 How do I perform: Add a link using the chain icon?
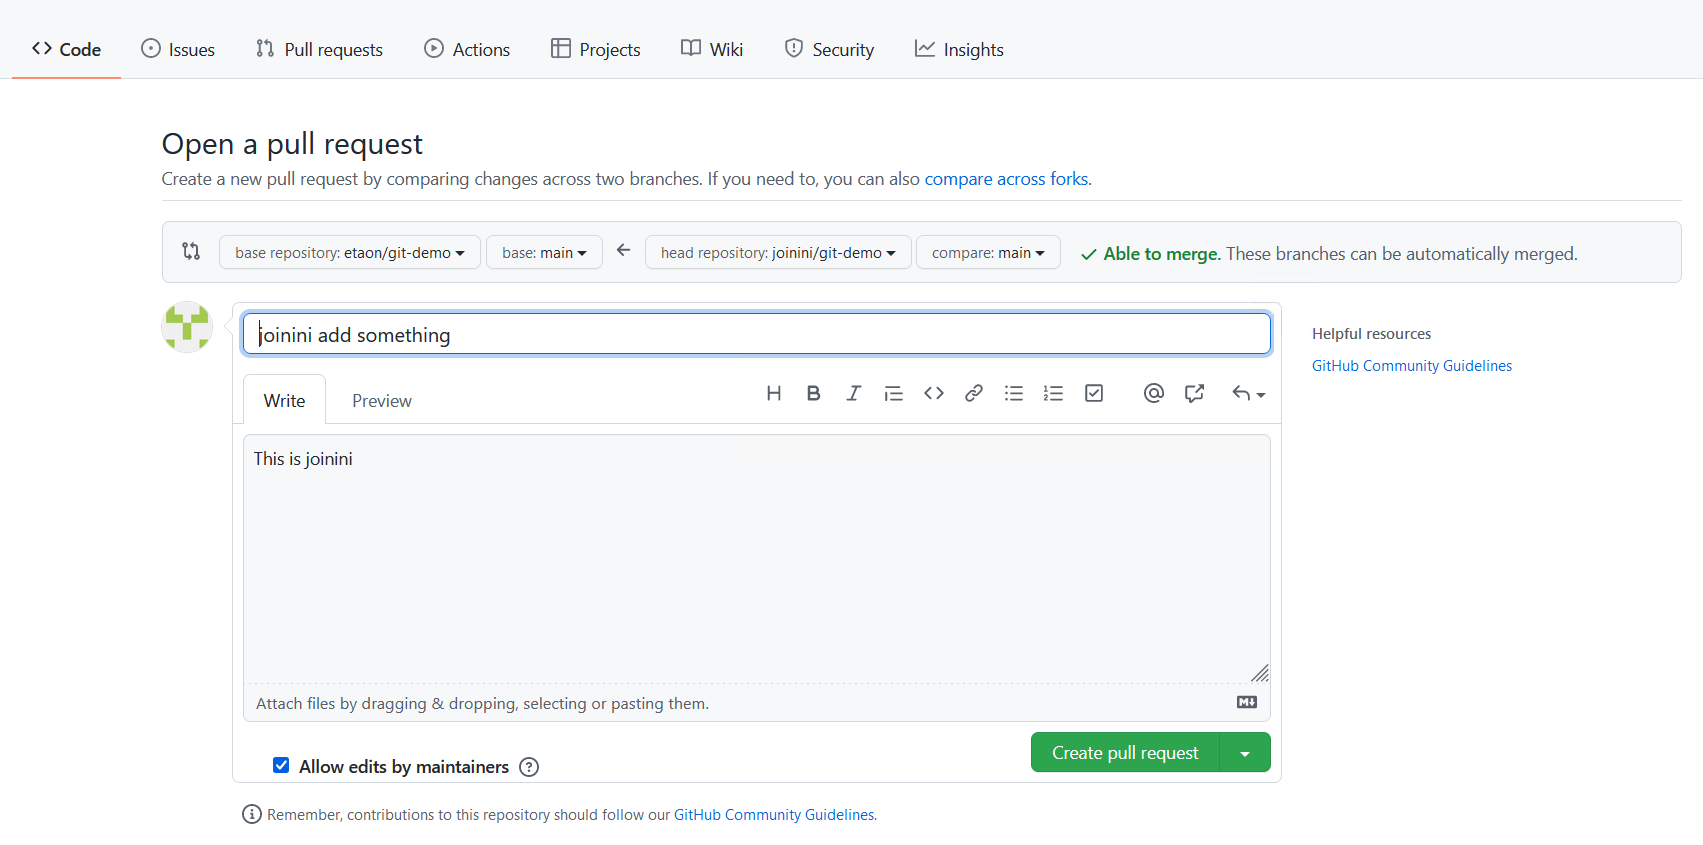[974, 393]
